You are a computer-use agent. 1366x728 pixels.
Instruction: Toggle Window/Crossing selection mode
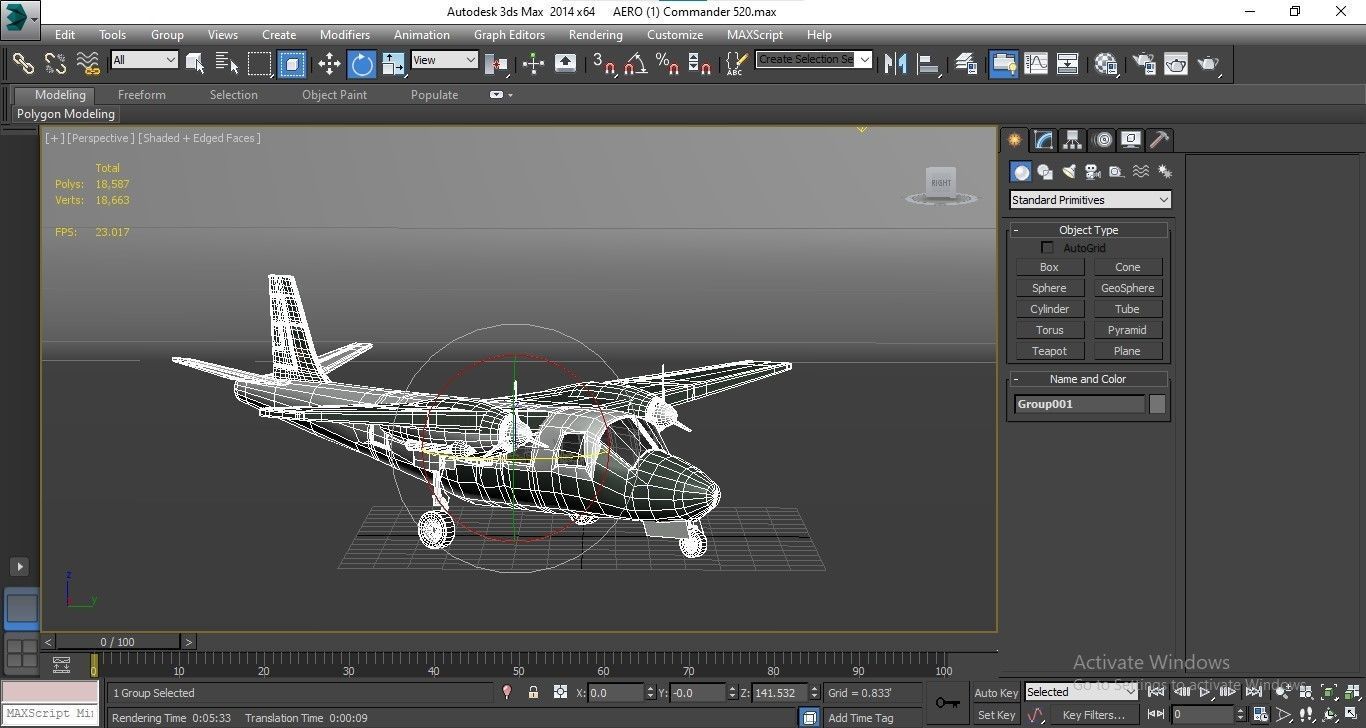[292, 63]
